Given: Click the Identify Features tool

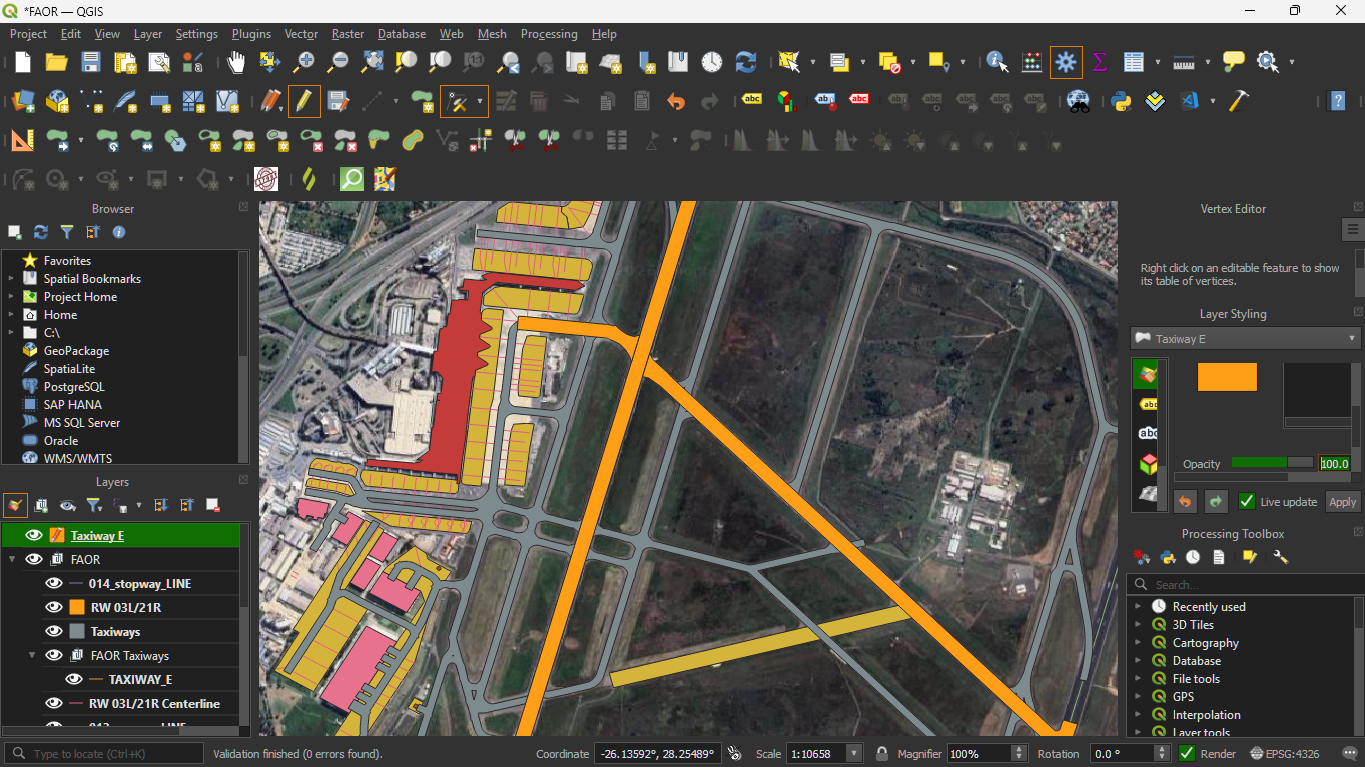Looking at the screenshot, I should [997, 63].
